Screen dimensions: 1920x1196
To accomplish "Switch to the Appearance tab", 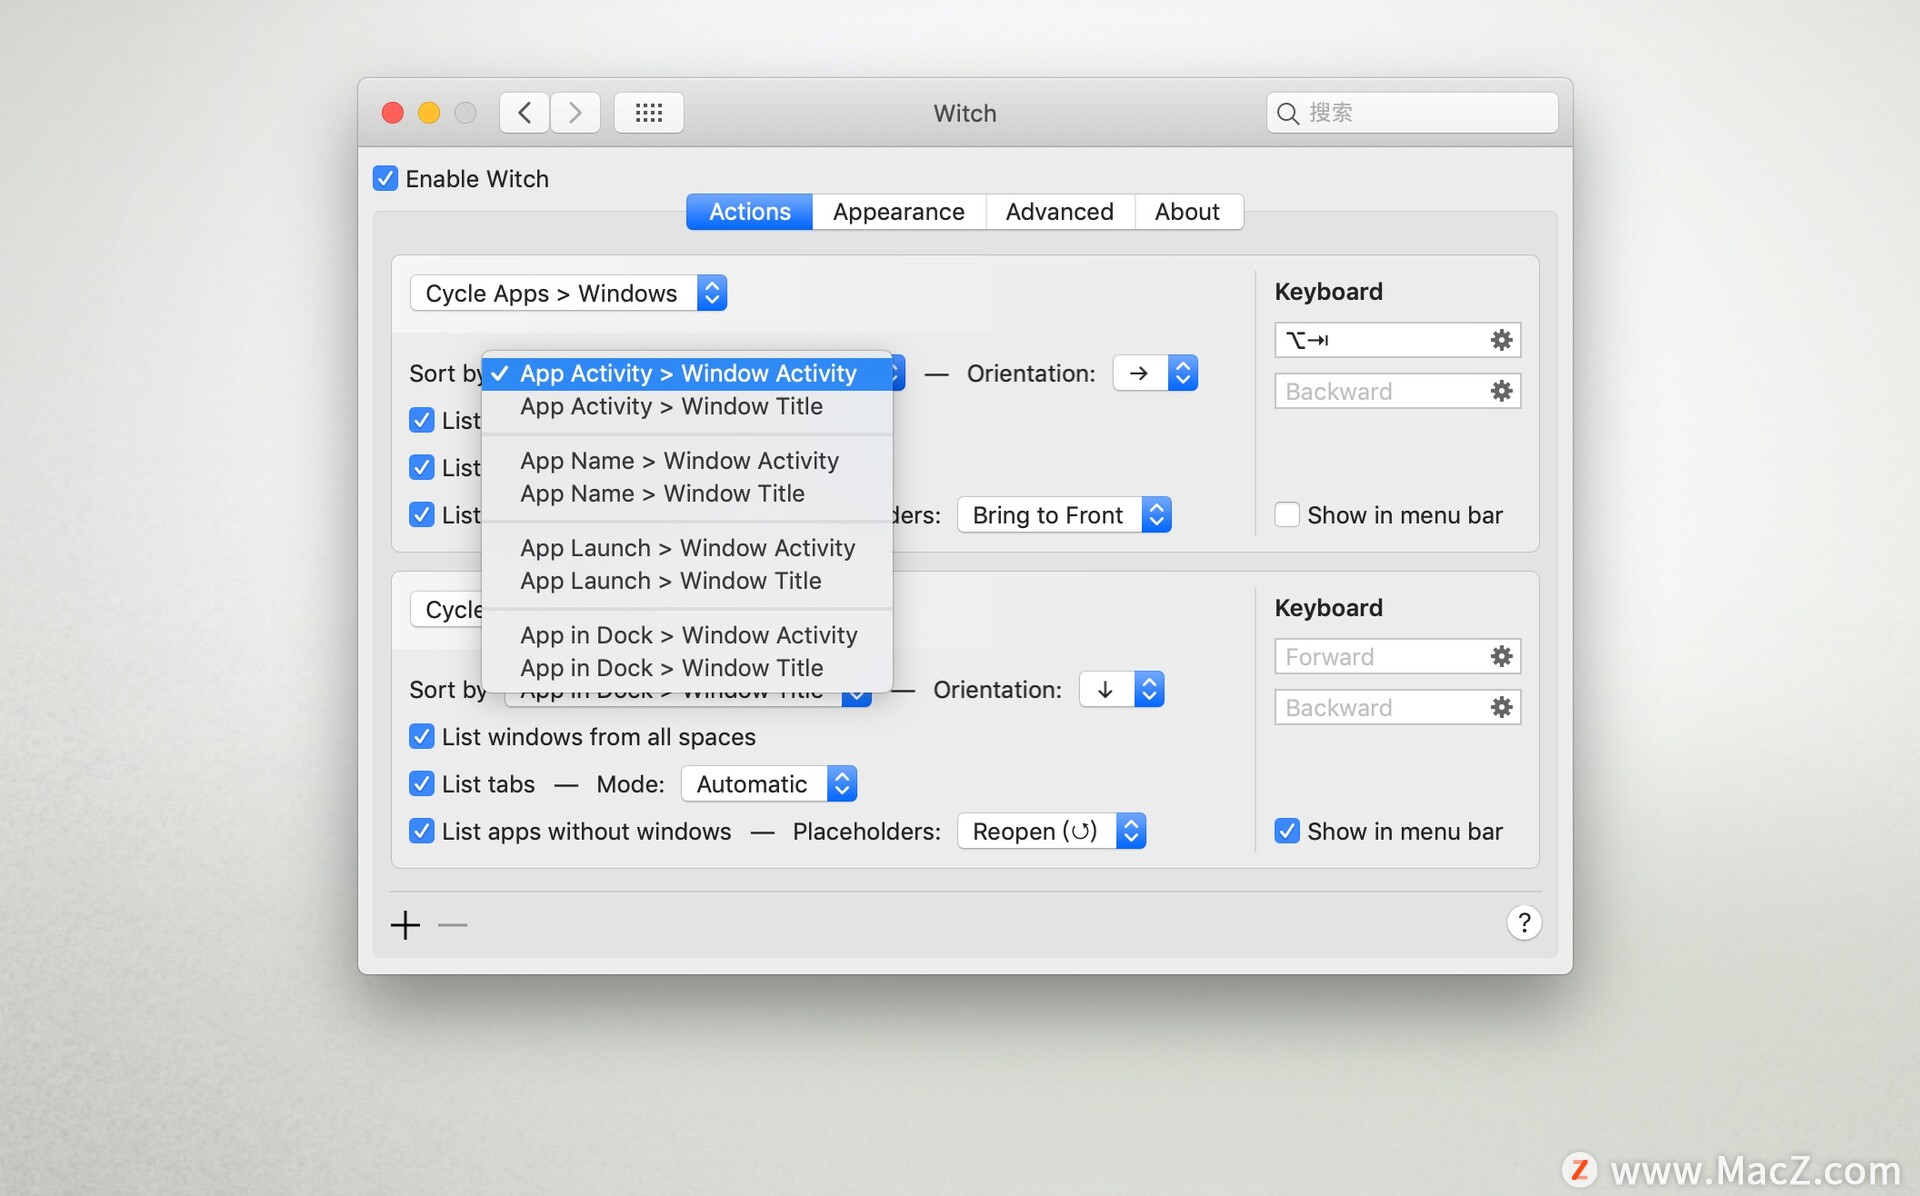I will point(898,212).
